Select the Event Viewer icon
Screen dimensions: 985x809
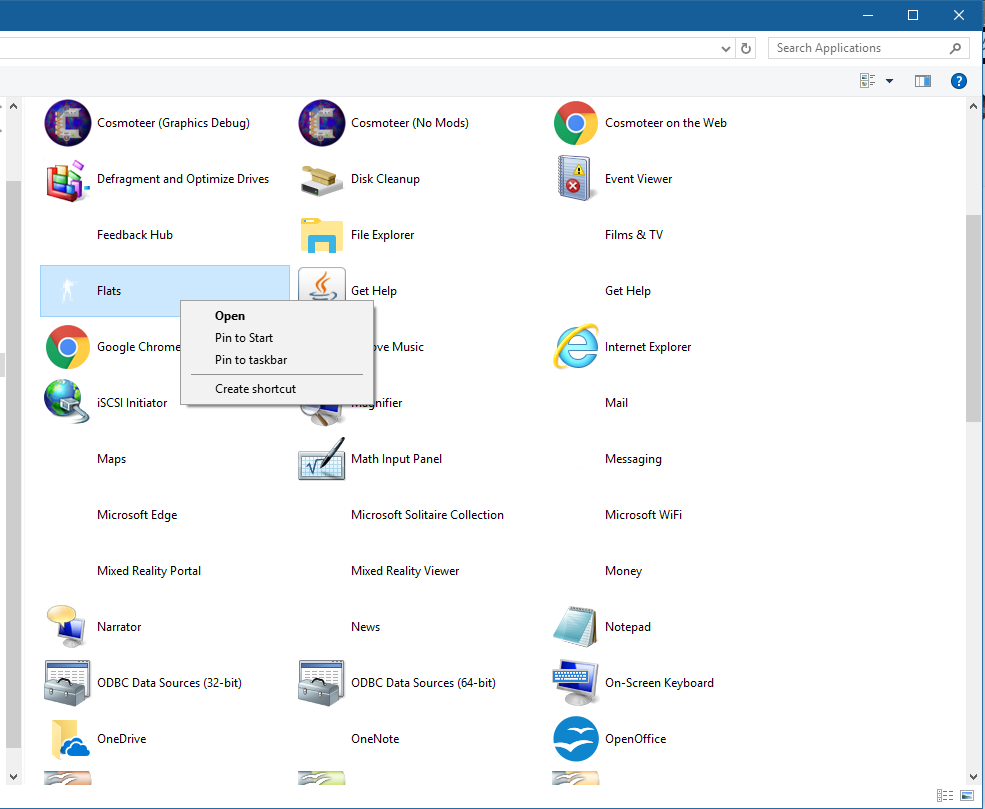[574, 178]
